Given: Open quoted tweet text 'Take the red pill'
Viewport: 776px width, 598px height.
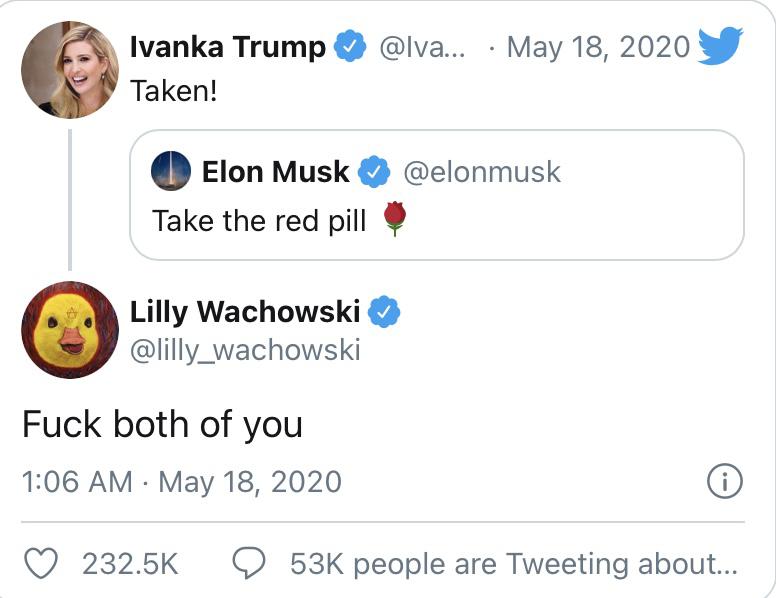Looking at the screenshot, I should (x=260, y=220).
